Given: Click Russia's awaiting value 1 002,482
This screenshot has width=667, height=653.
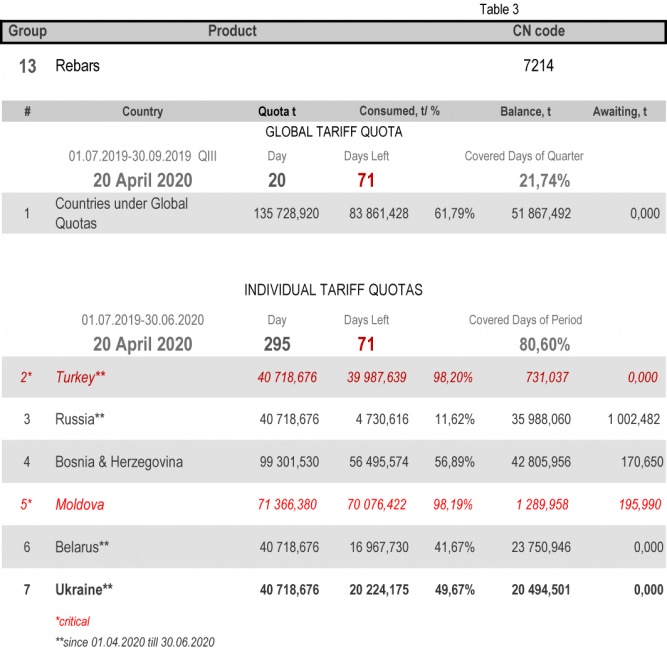Looking at the screenshot, I should pos(626,419).
